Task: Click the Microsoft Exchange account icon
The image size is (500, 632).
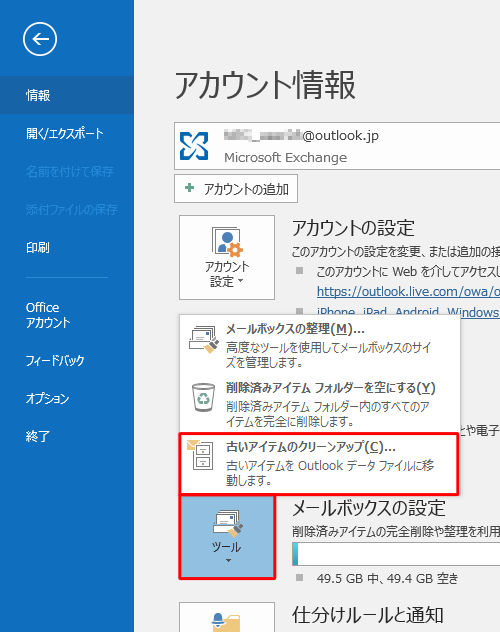Action: click(x=194, y=146)
